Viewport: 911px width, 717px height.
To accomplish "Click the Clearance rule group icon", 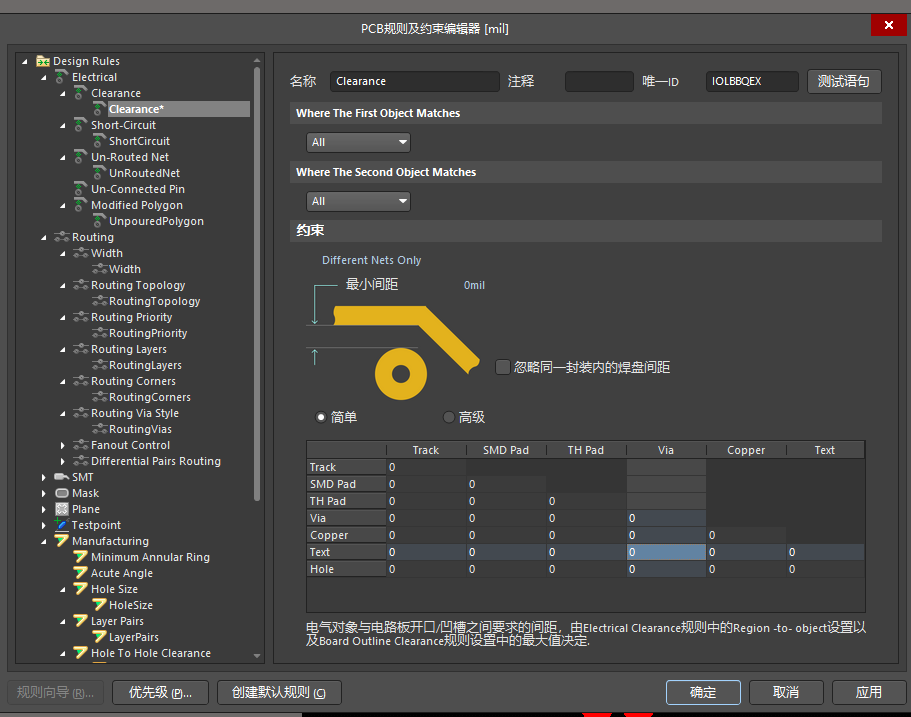I will (80, 93).
